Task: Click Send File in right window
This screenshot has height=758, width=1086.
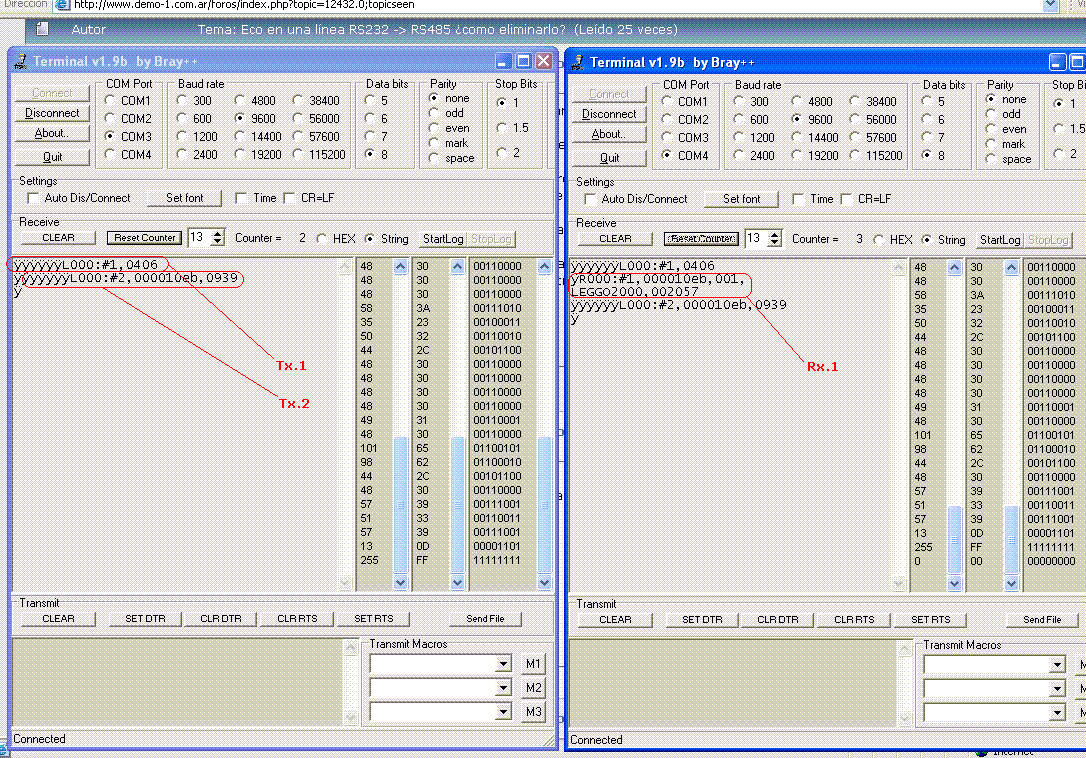Action: pyautogui.click(x=1042, y=620)
